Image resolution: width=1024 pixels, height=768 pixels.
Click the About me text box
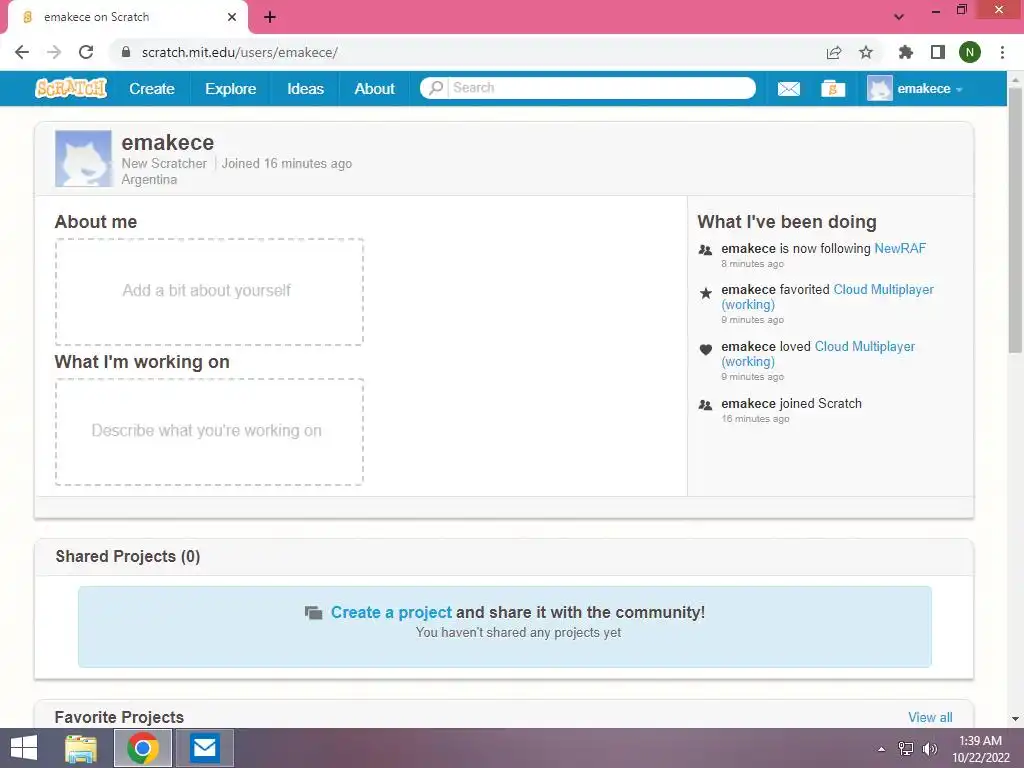click(209, 291)
